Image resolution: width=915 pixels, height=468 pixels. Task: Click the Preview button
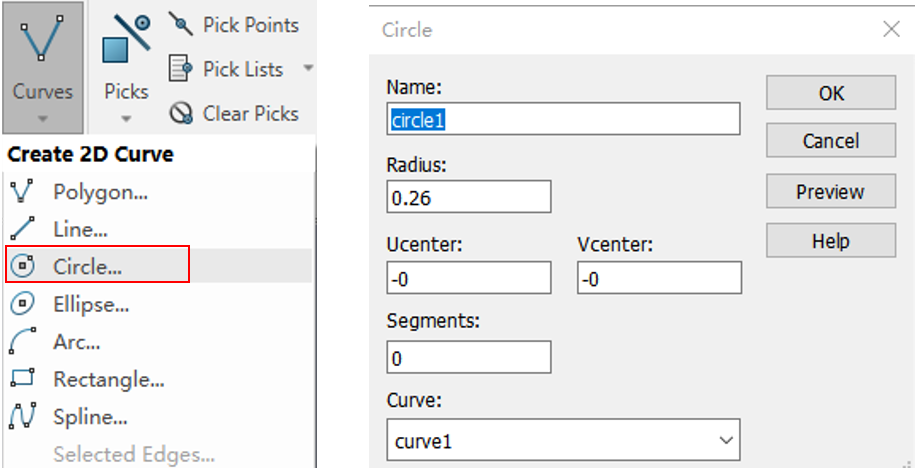[831, 191]
